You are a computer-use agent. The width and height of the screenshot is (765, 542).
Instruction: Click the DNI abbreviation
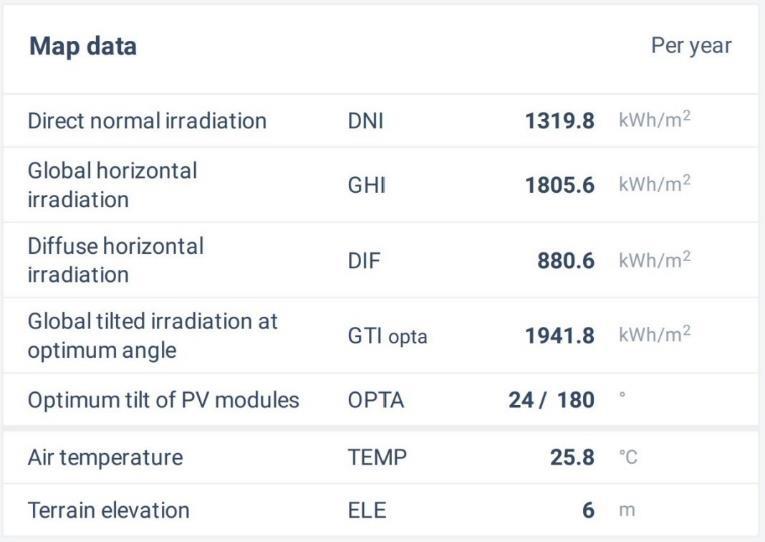pos(365,121)
